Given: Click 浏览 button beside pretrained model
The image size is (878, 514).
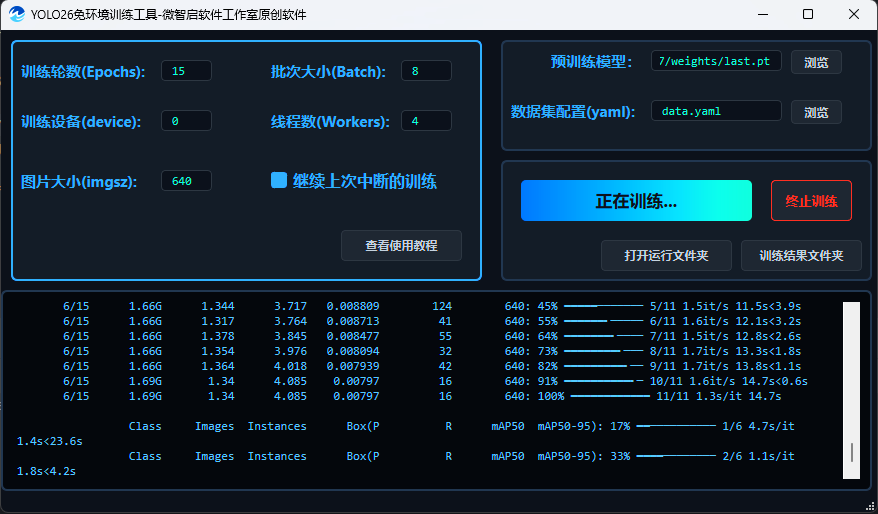Looking at the screenshot, I should pyautogui.click(x=816, y=62).
